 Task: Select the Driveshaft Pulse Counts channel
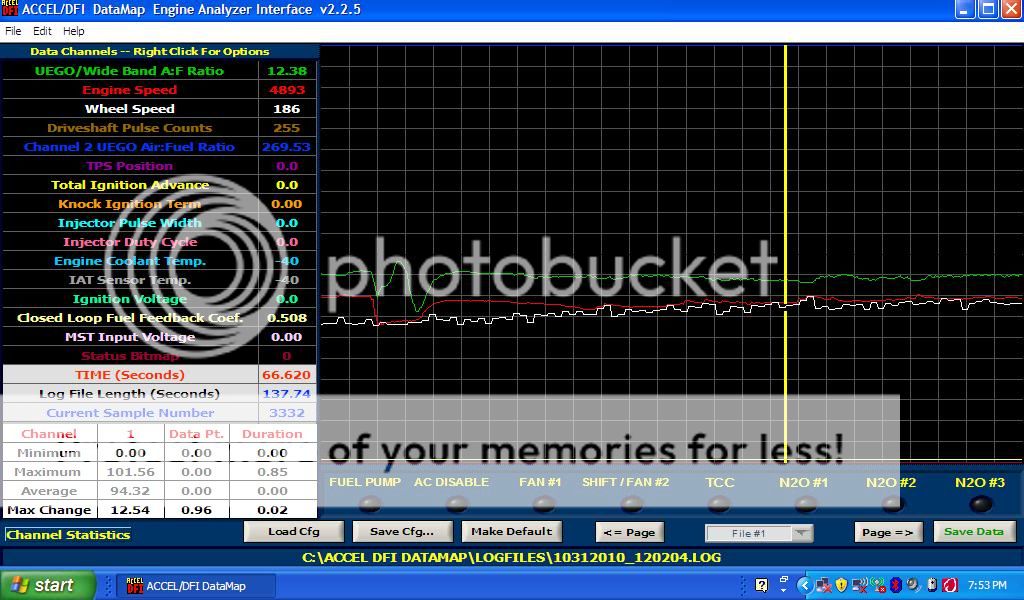129,127
